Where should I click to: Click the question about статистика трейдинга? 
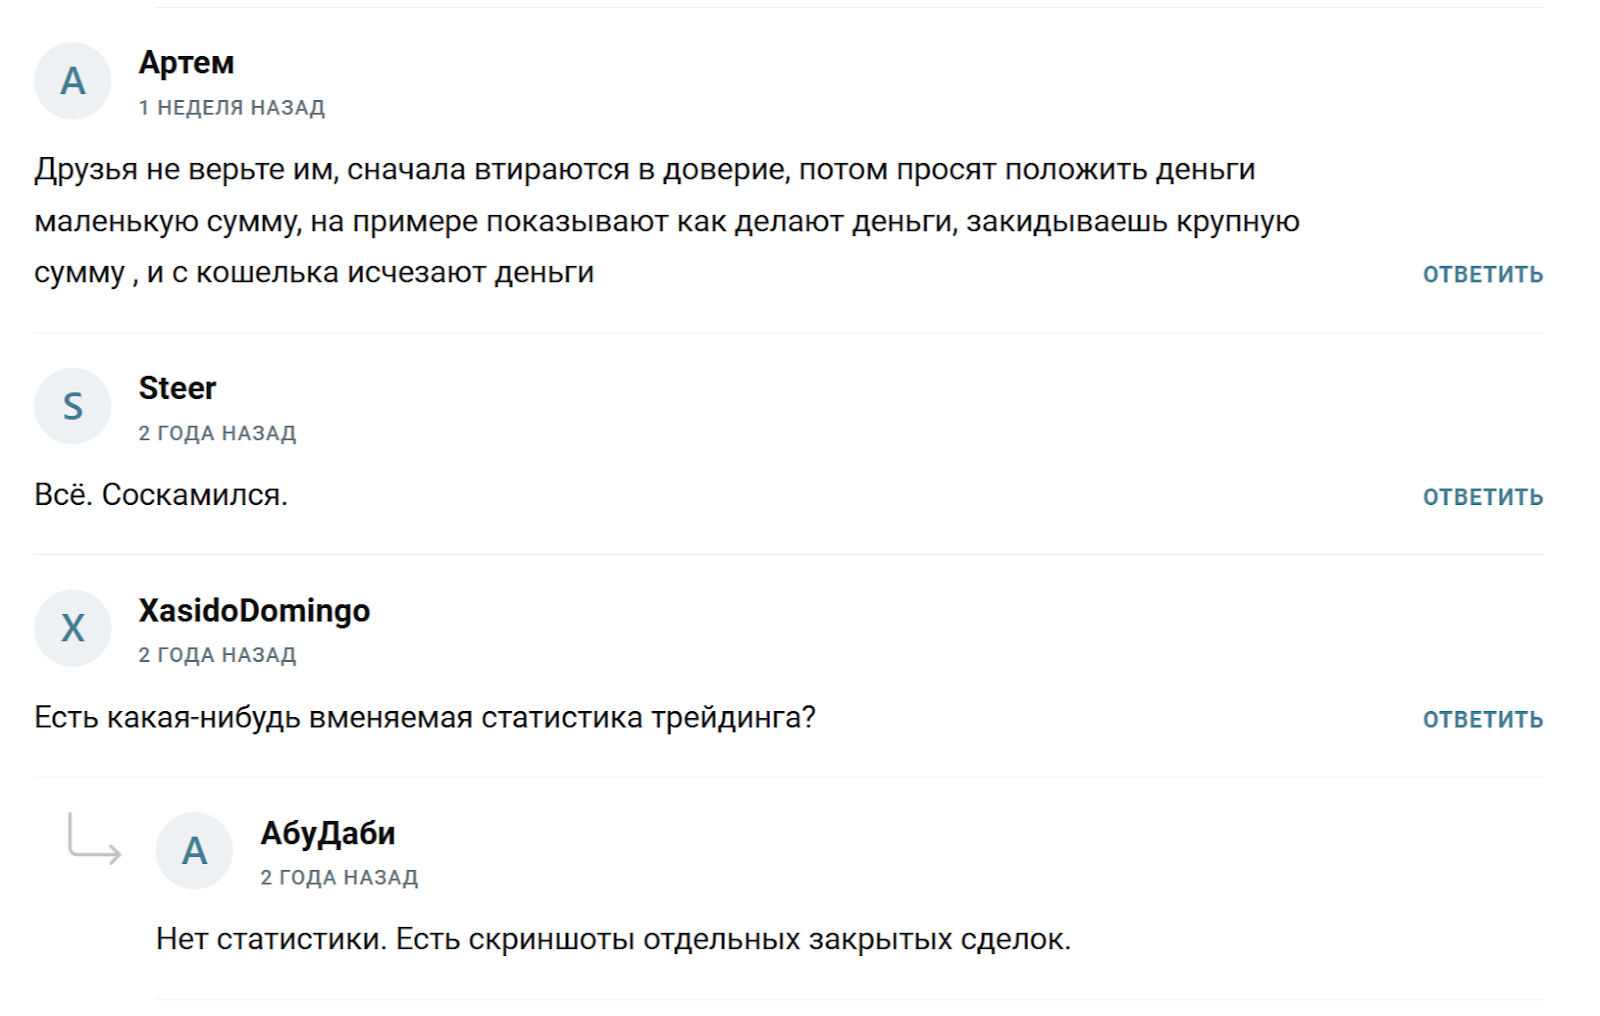point(425,718)
